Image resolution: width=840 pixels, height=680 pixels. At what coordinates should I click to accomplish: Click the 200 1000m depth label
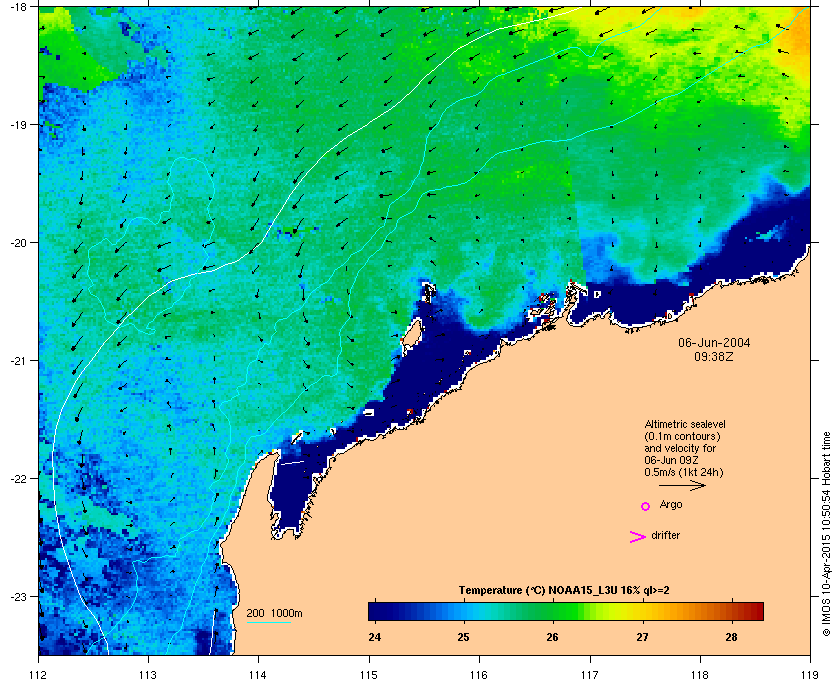click(x=274, y=614)
